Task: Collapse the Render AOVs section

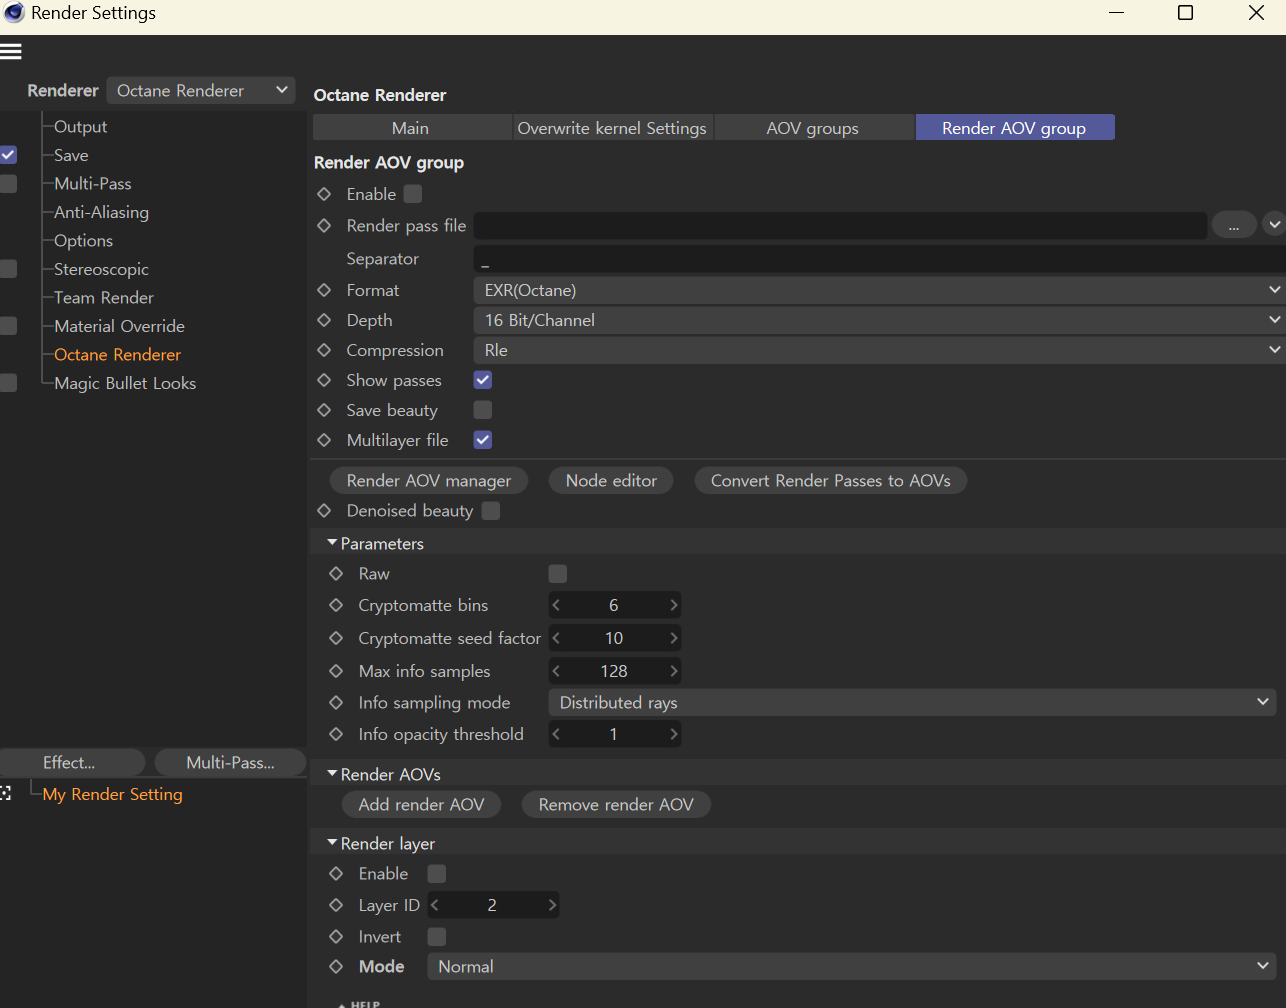Action: click(x=332, y=774)
